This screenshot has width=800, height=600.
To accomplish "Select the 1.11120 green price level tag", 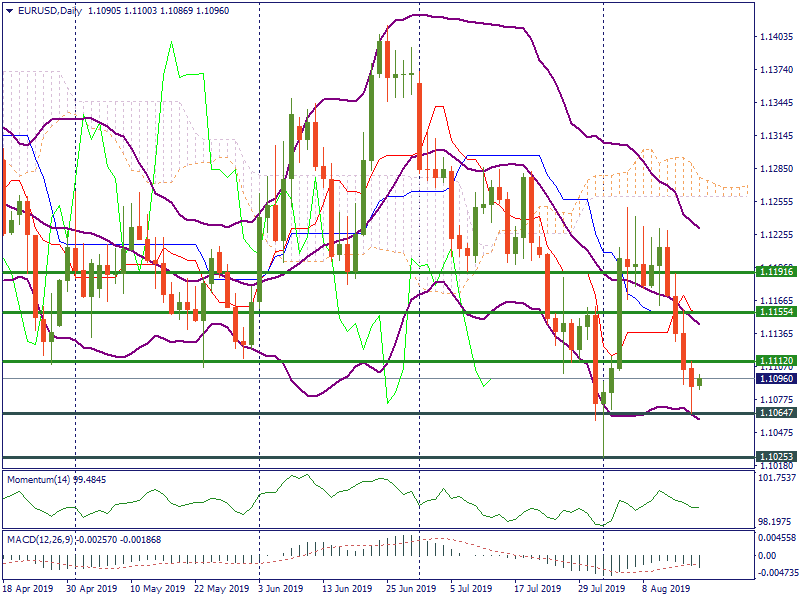I will (776, 361).
